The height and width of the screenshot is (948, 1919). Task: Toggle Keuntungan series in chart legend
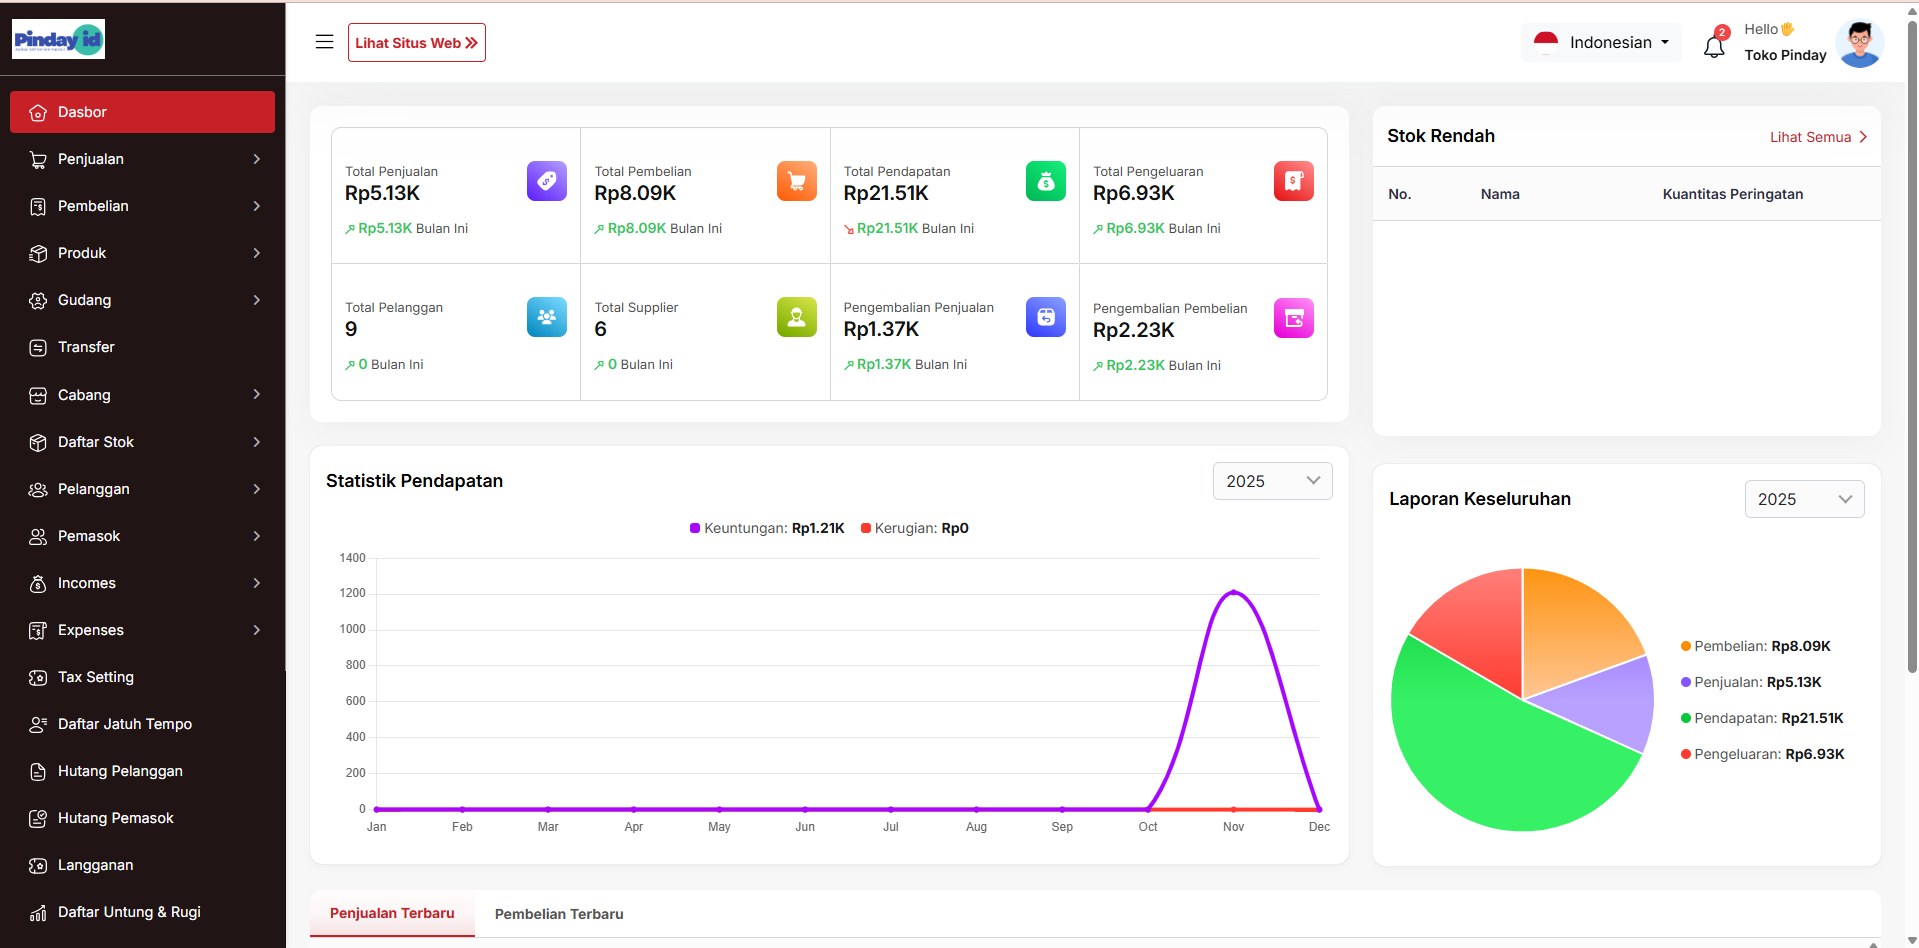tap(767, 528)
